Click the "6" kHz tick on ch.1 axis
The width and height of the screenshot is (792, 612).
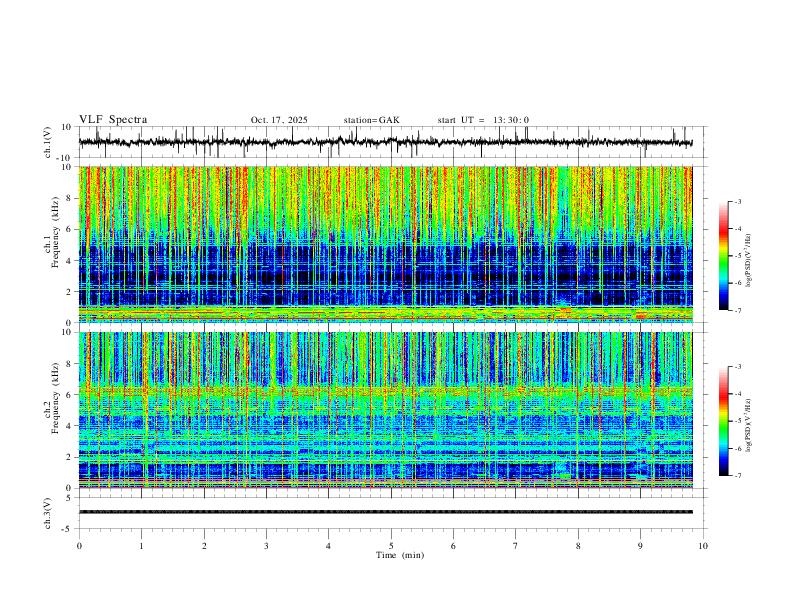(x=70, y=229)
